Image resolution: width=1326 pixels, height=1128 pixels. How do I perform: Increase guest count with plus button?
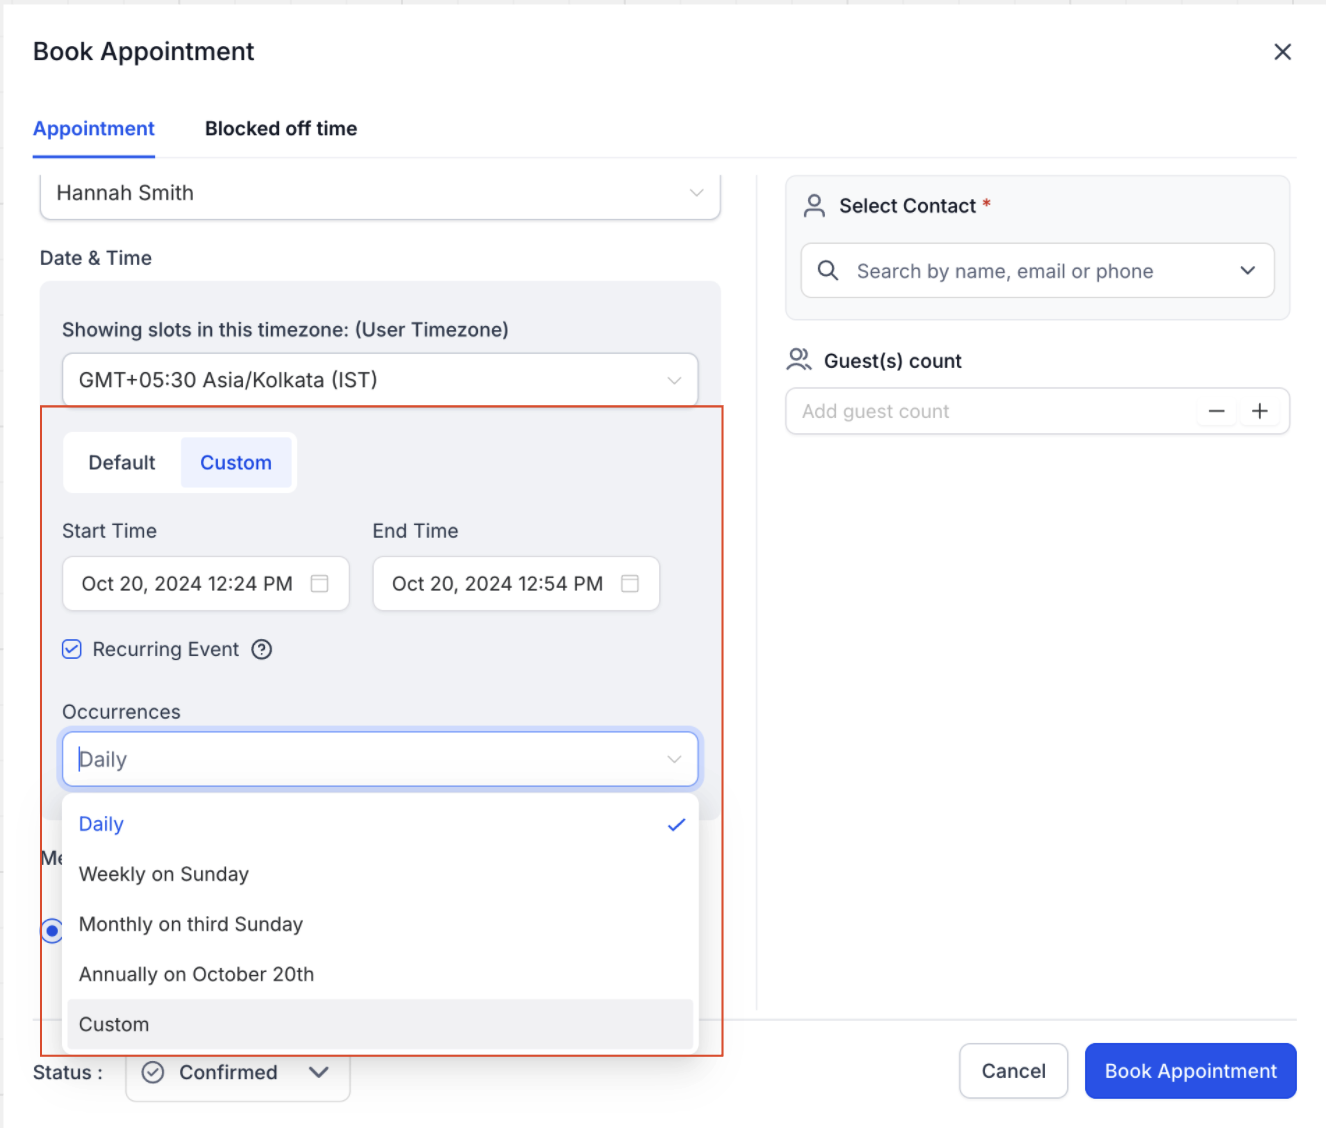(x=1260, y=411)
